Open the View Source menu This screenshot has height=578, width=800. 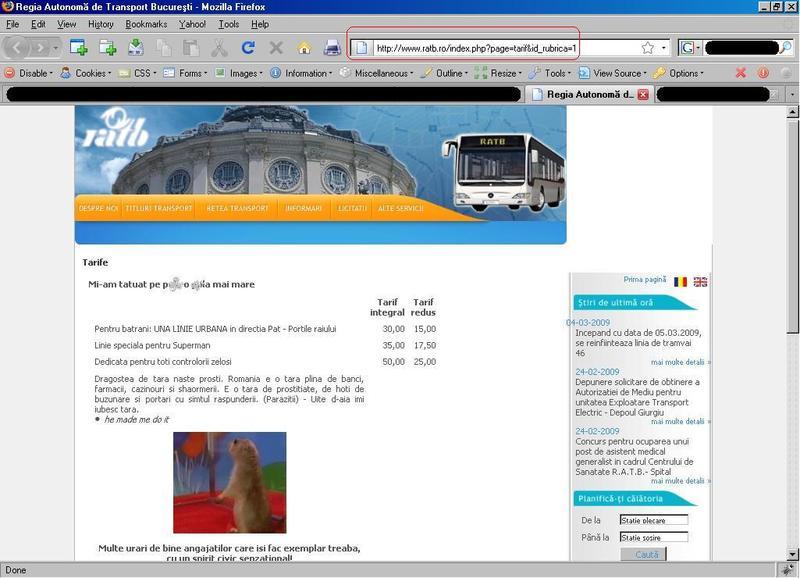coord(612,73)
